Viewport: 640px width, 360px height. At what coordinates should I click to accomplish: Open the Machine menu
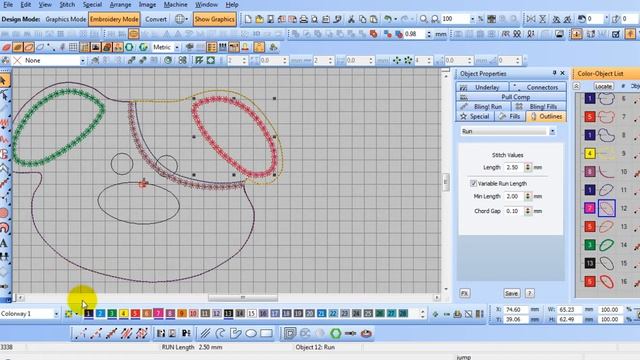(x=176, y=4)
